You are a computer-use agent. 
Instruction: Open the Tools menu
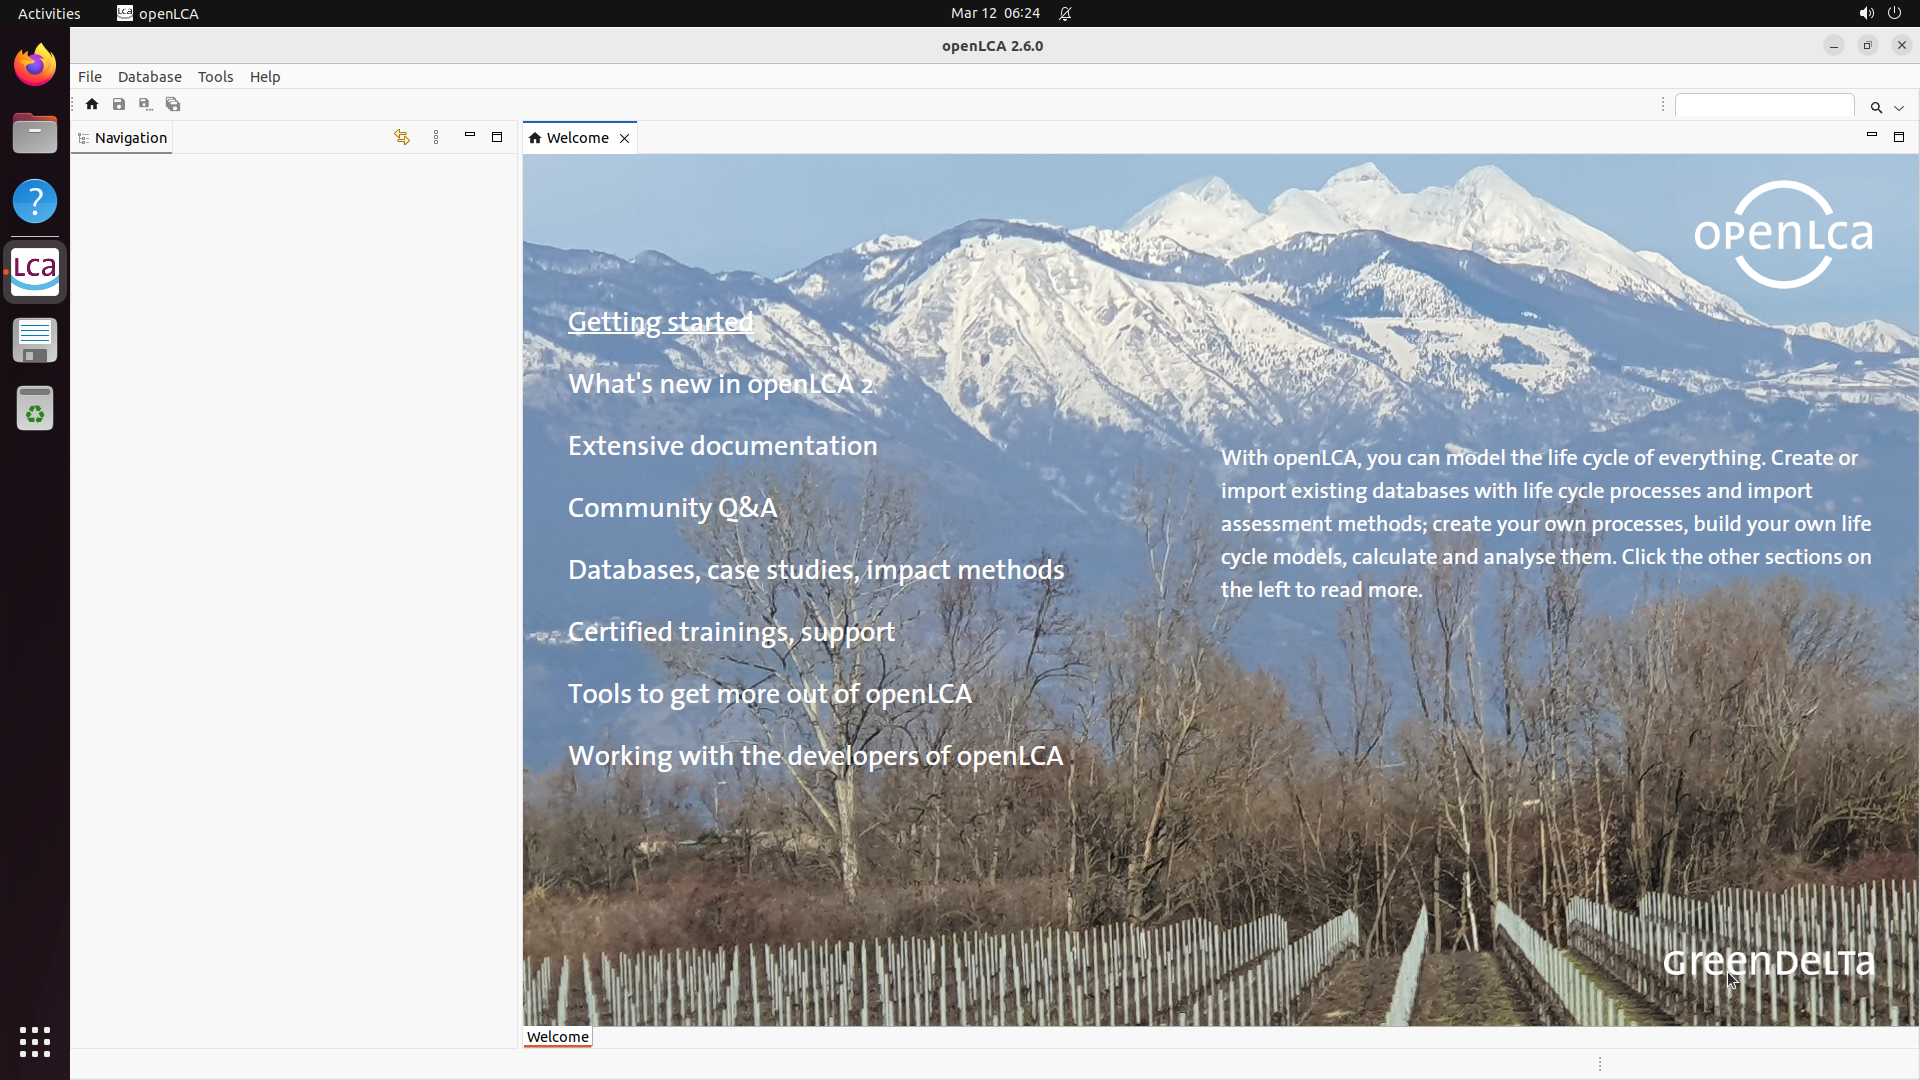(215, 77)
